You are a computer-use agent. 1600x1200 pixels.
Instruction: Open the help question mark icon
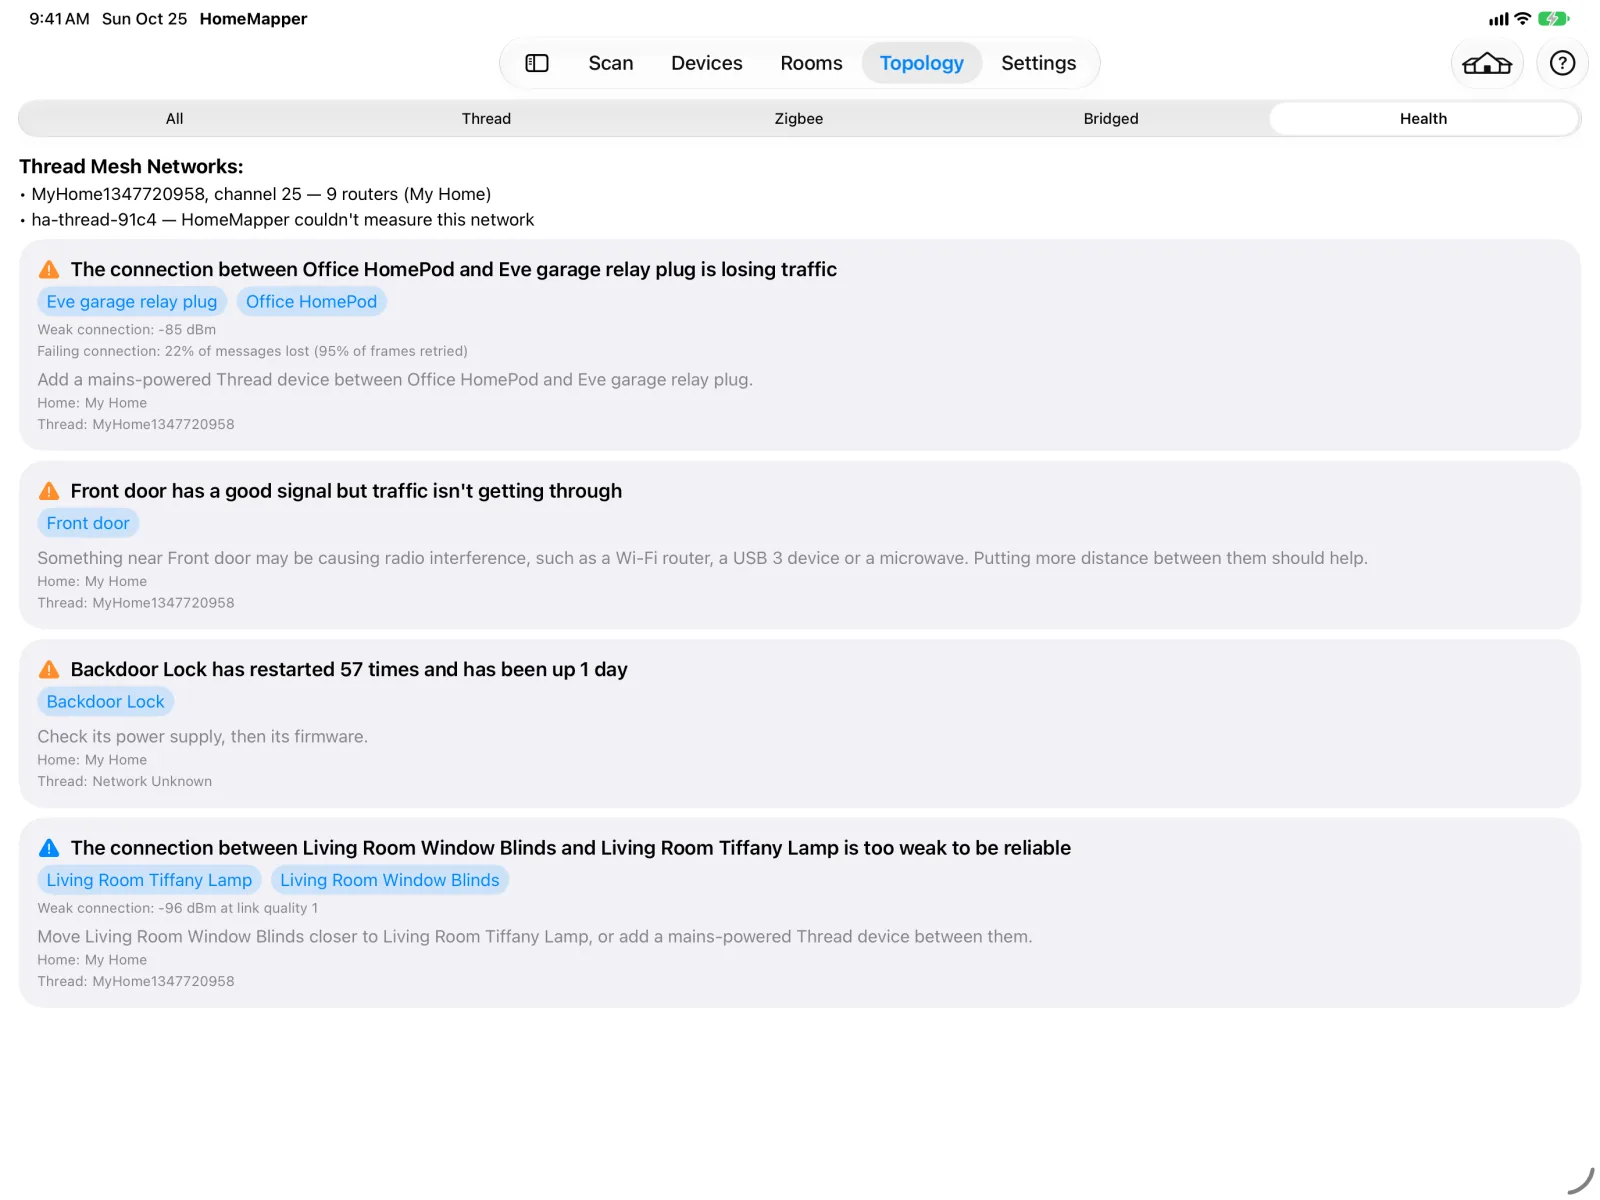point(1562,63)
